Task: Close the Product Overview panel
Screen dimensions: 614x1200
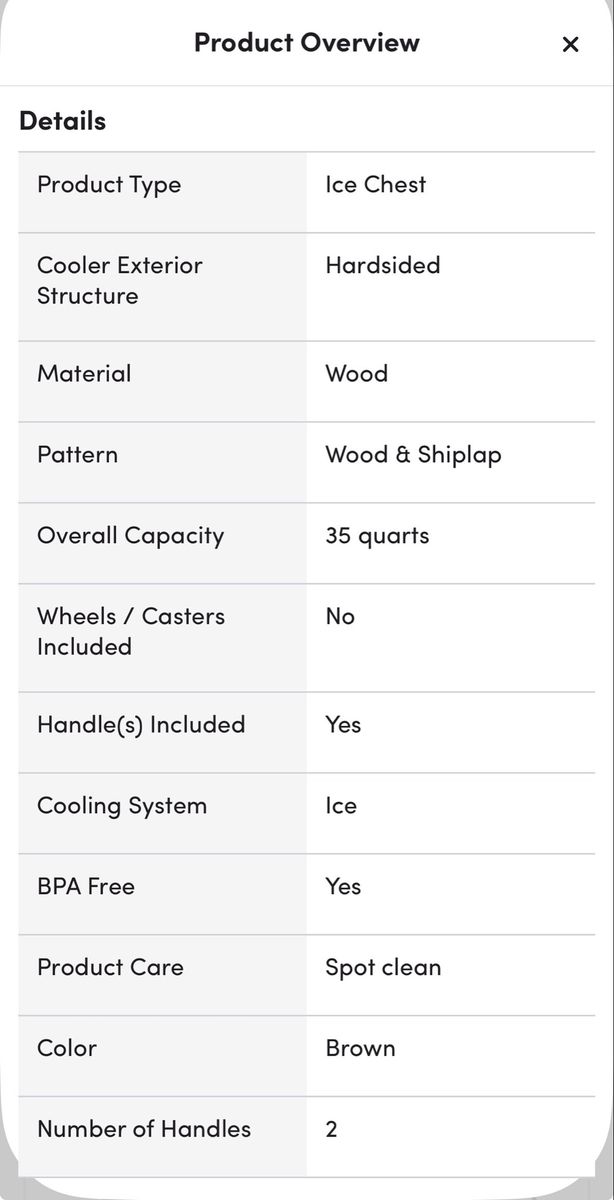Action: [570, 44]
